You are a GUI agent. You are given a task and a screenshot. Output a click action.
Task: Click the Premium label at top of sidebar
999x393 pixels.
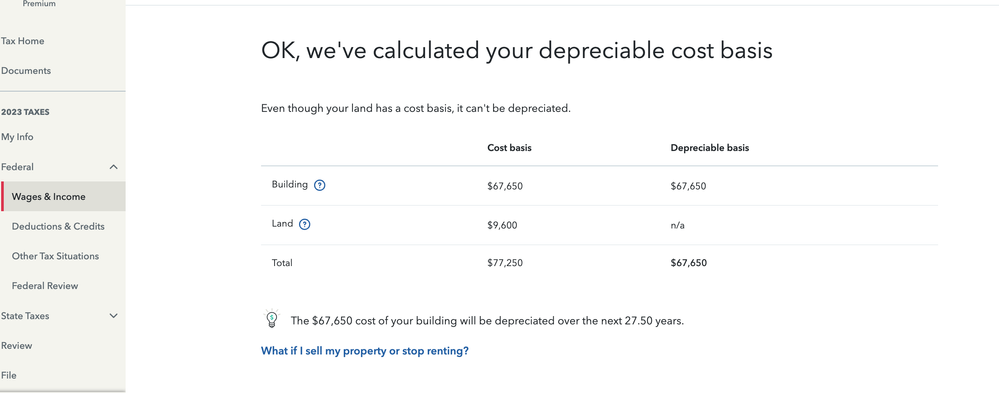[39, 4]
